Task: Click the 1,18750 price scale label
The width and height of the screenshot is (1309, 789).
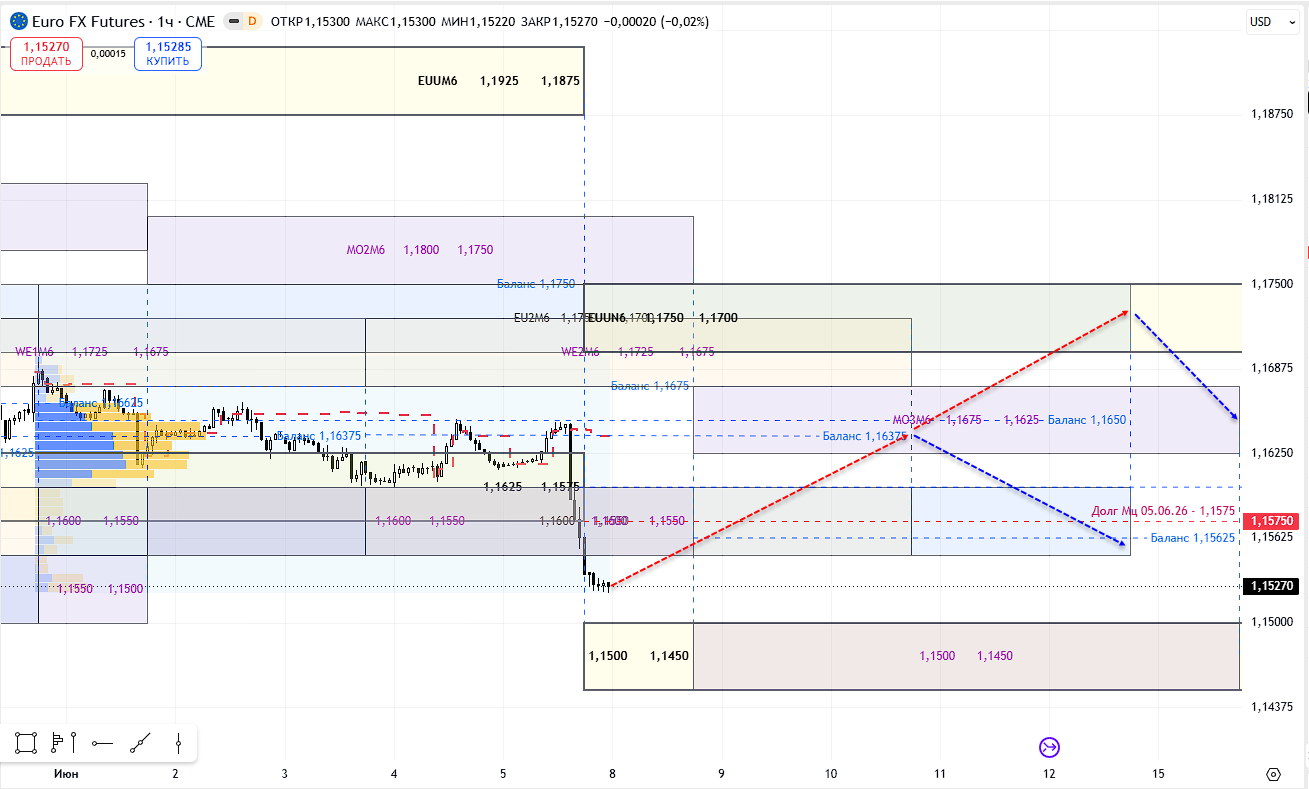Action: (1272, 114)
